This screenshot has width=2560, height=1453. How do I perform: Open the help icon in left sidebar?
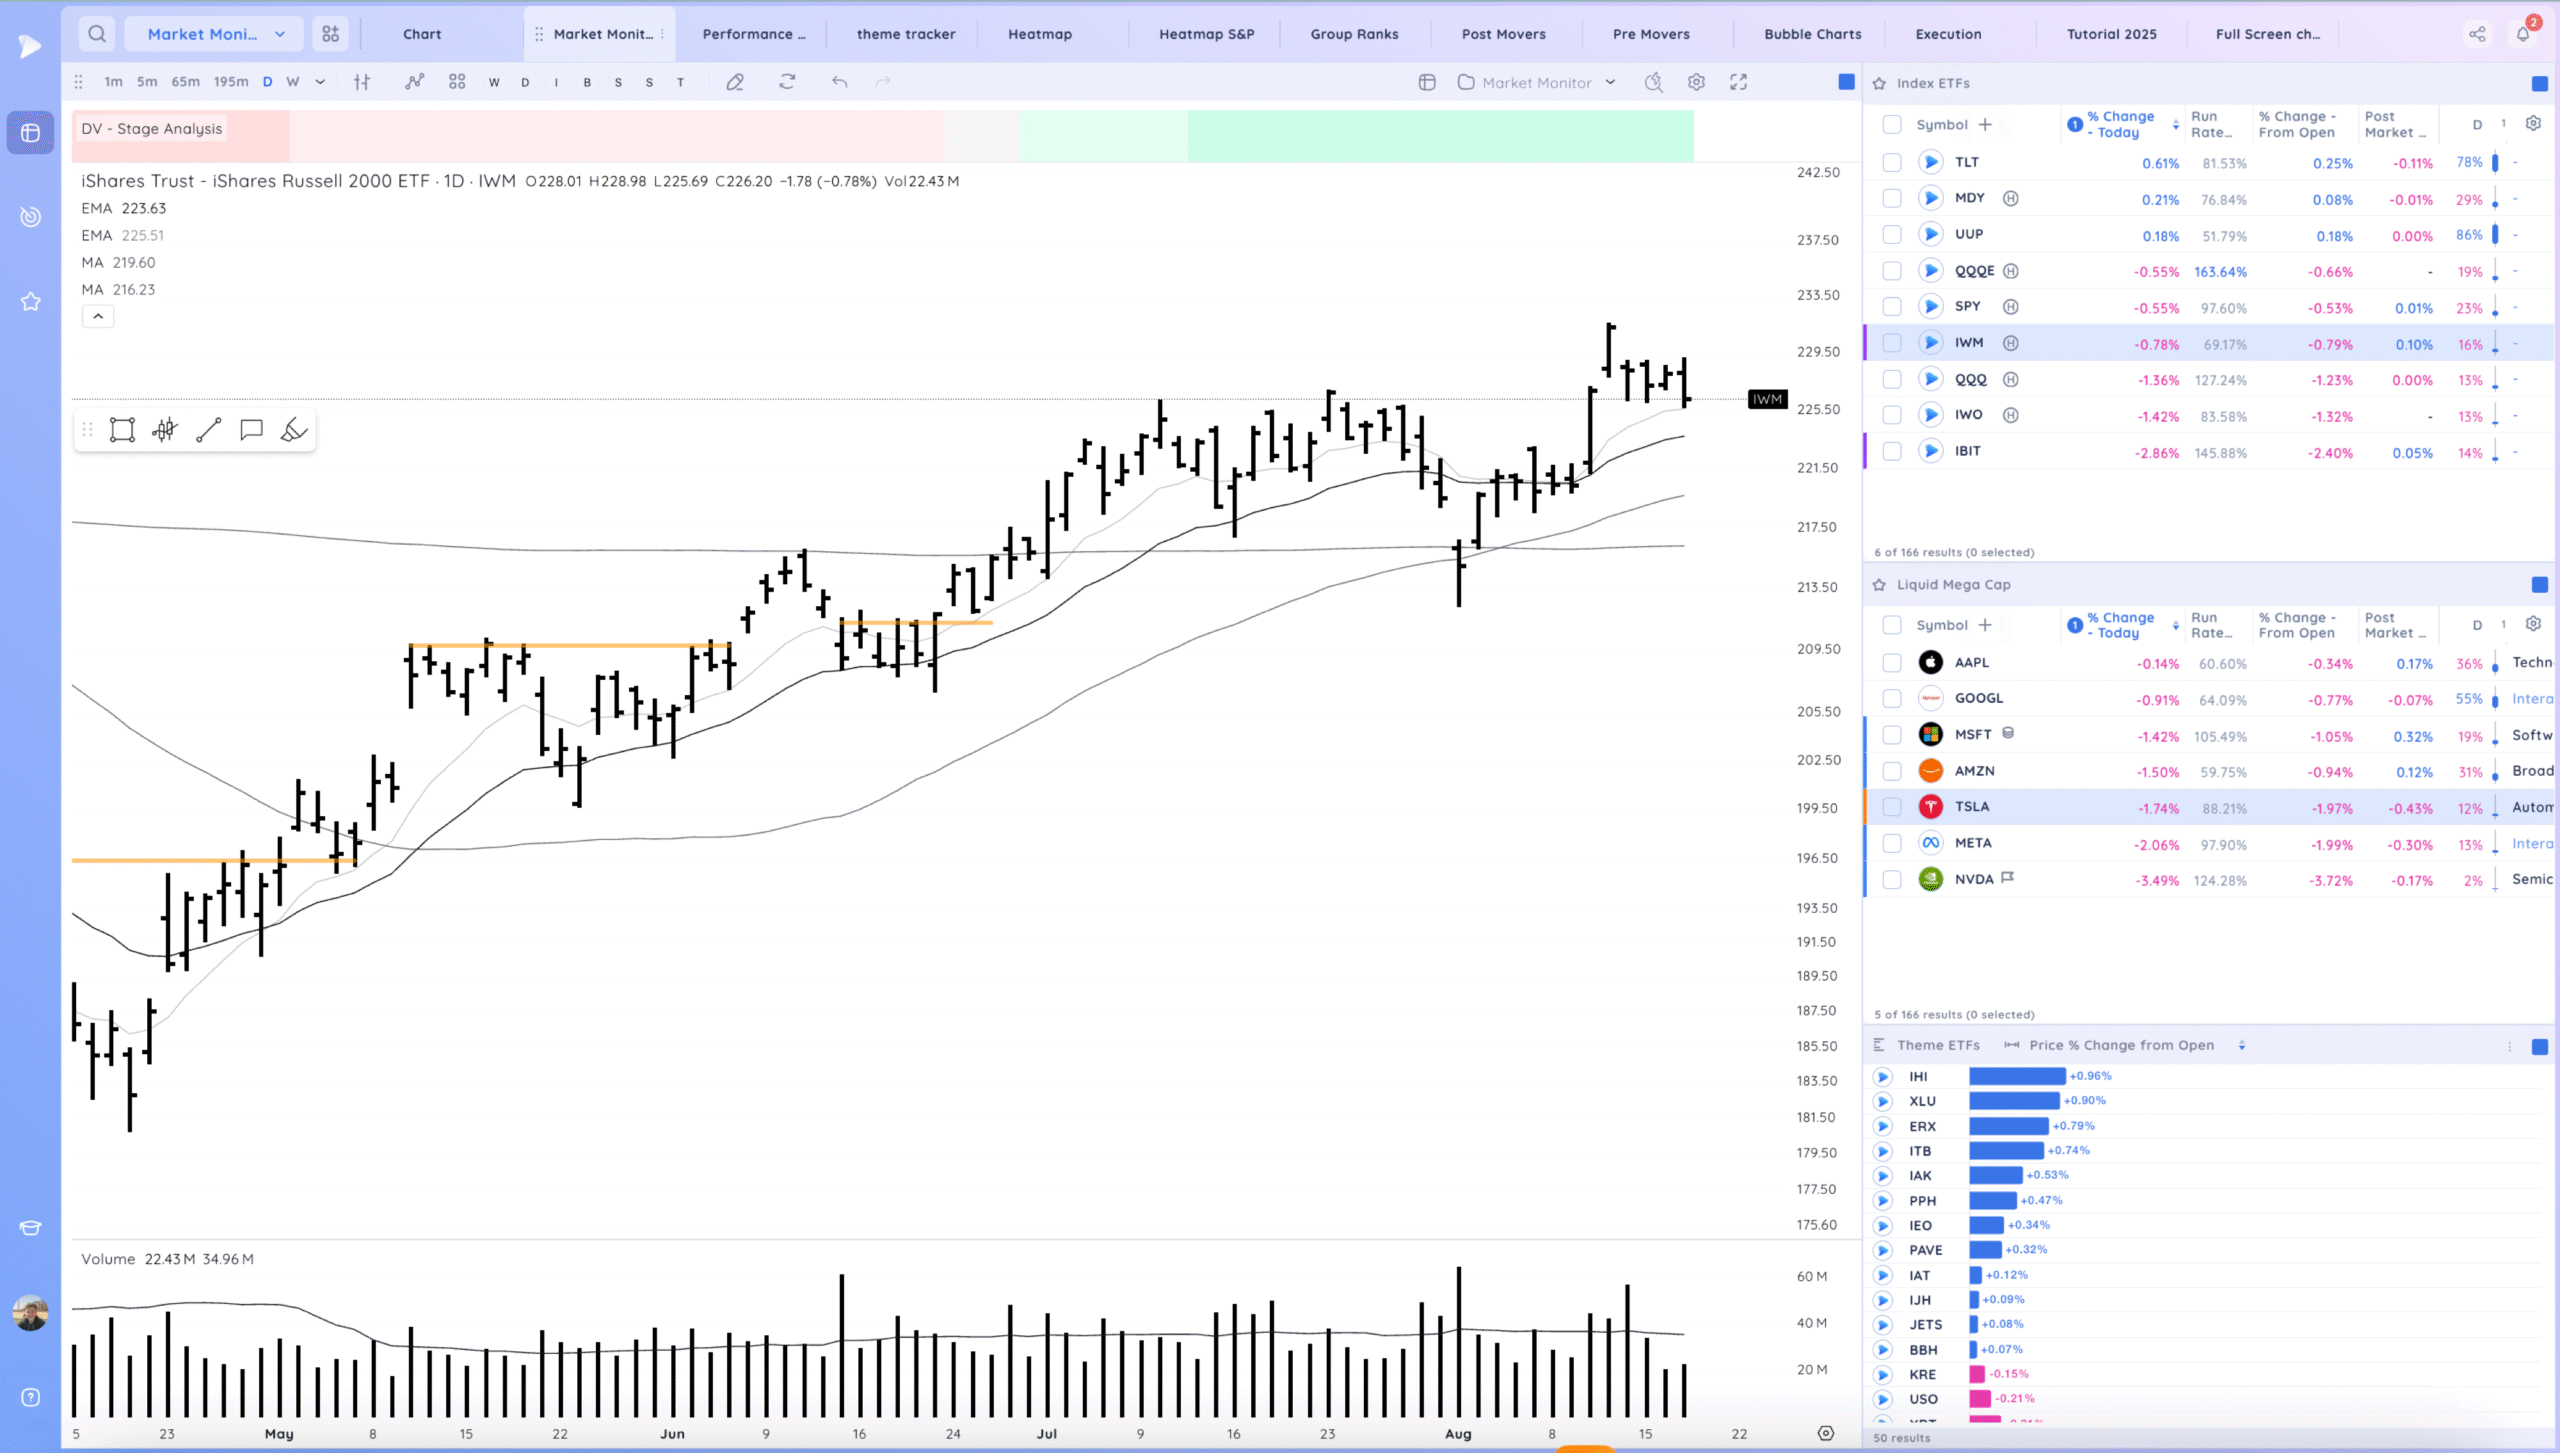31,1397
